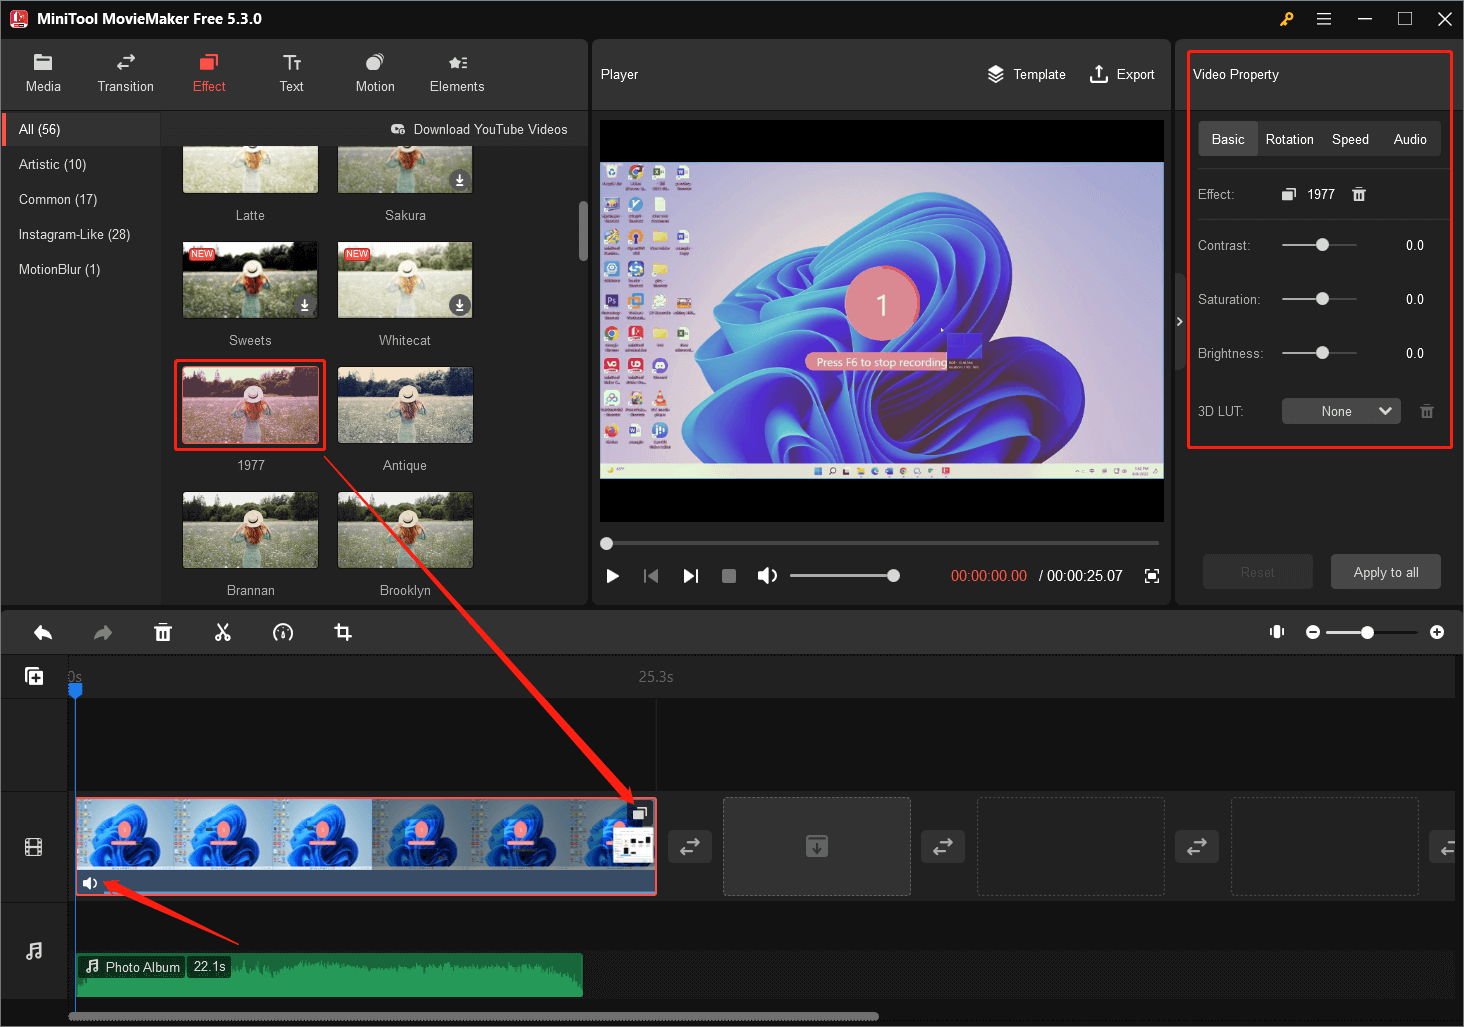Mute the video clip audio

[x=90, y=883]
